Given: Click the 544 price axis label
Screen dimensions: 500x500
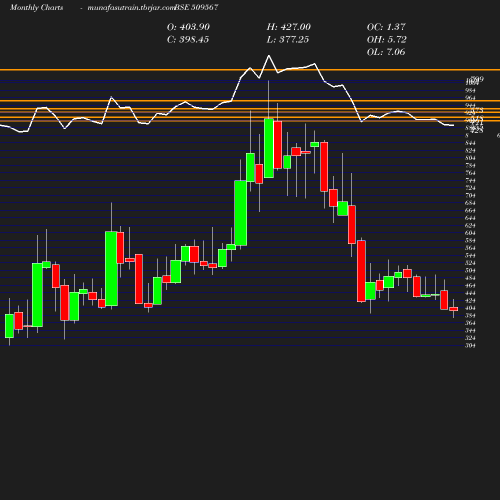Looking at the screenshot, I should (470, 256).
